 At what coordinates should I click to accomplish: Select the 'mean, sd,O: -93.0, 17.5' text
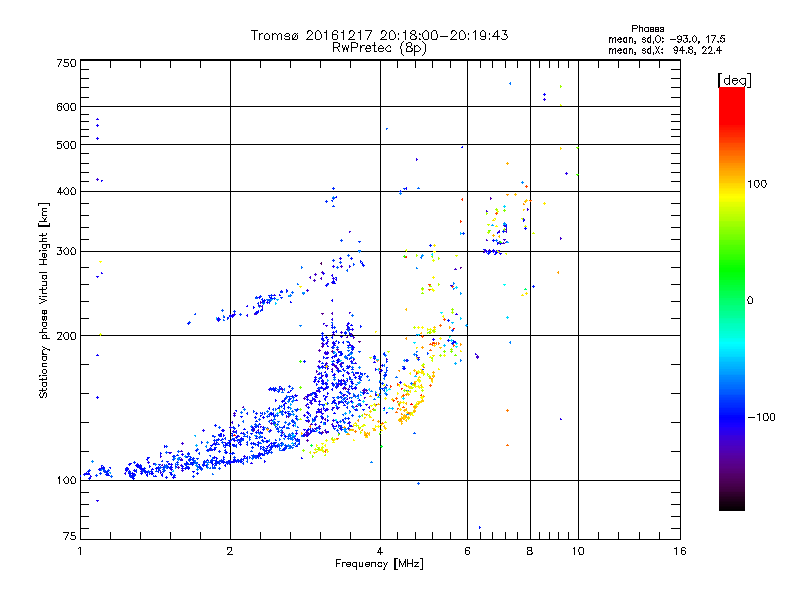pos(666,39)
